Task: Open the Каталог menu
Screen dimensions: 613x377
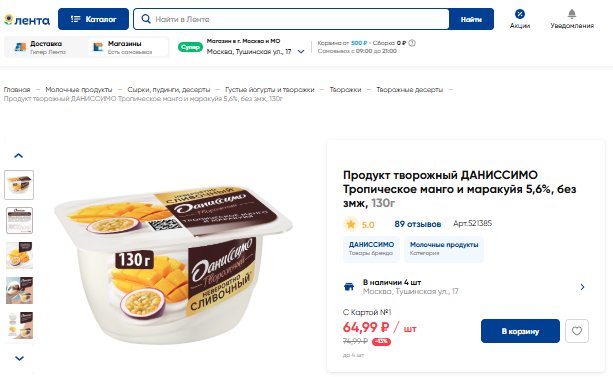Action: pos(93,19)
